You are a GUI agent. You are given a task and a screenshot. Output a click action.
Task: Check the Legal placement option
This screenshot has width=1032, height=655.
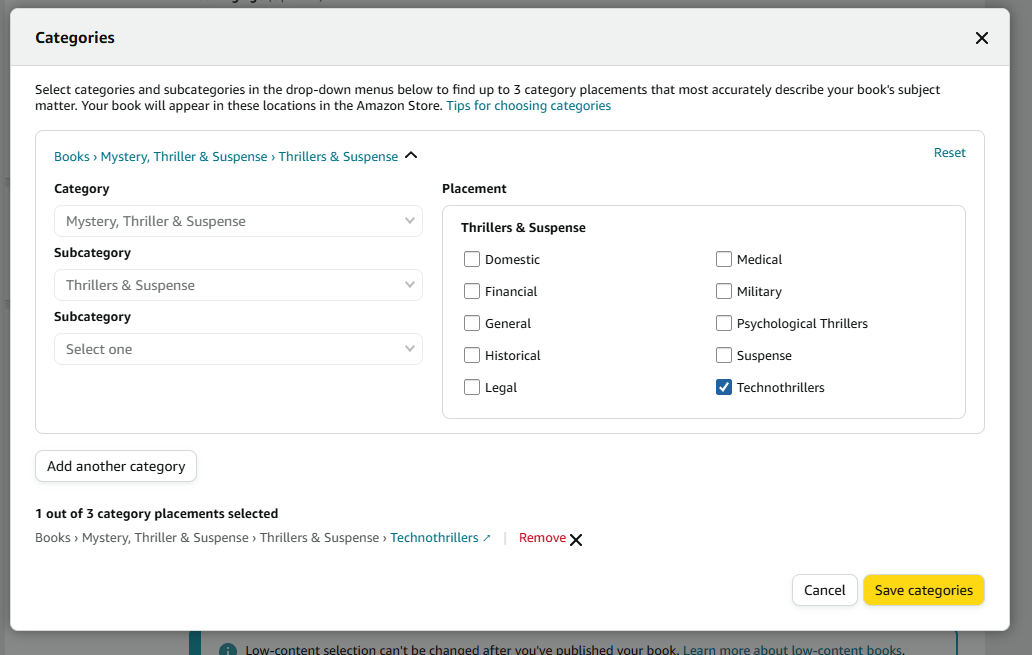tap(472, 388)
